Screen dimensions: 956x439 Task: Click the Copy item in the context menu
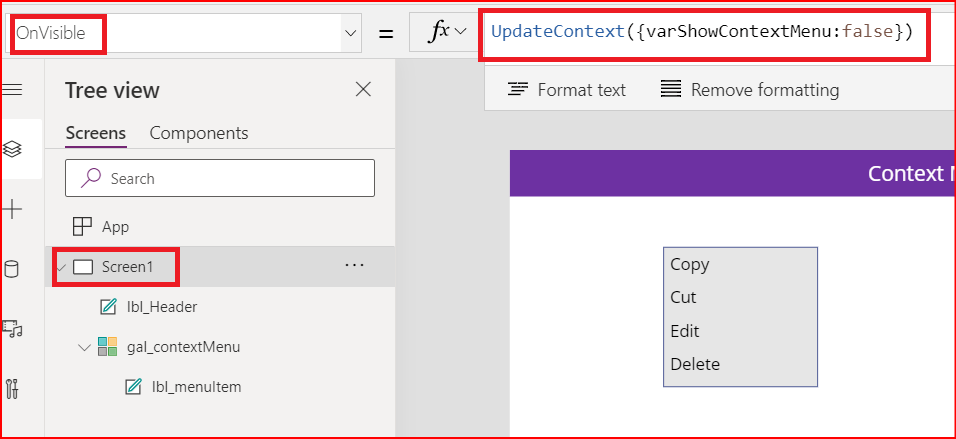click(690, 264)
